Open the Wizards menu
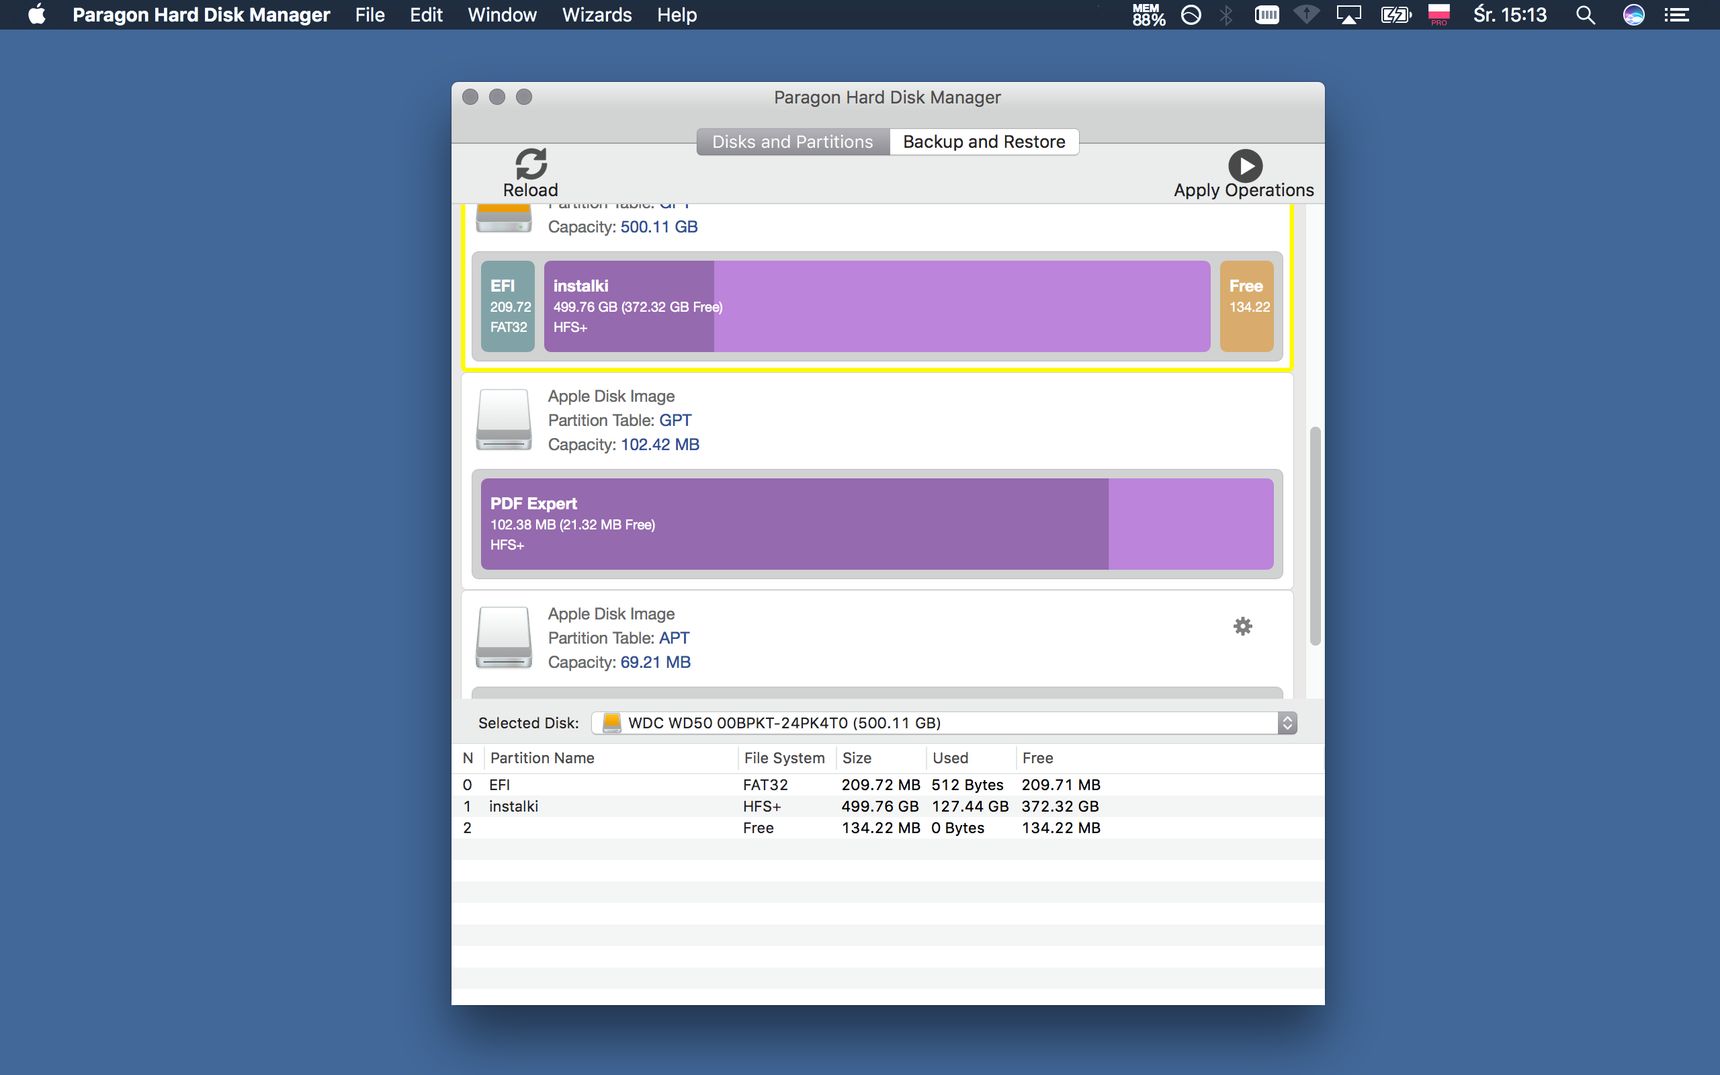 [597, 14]
